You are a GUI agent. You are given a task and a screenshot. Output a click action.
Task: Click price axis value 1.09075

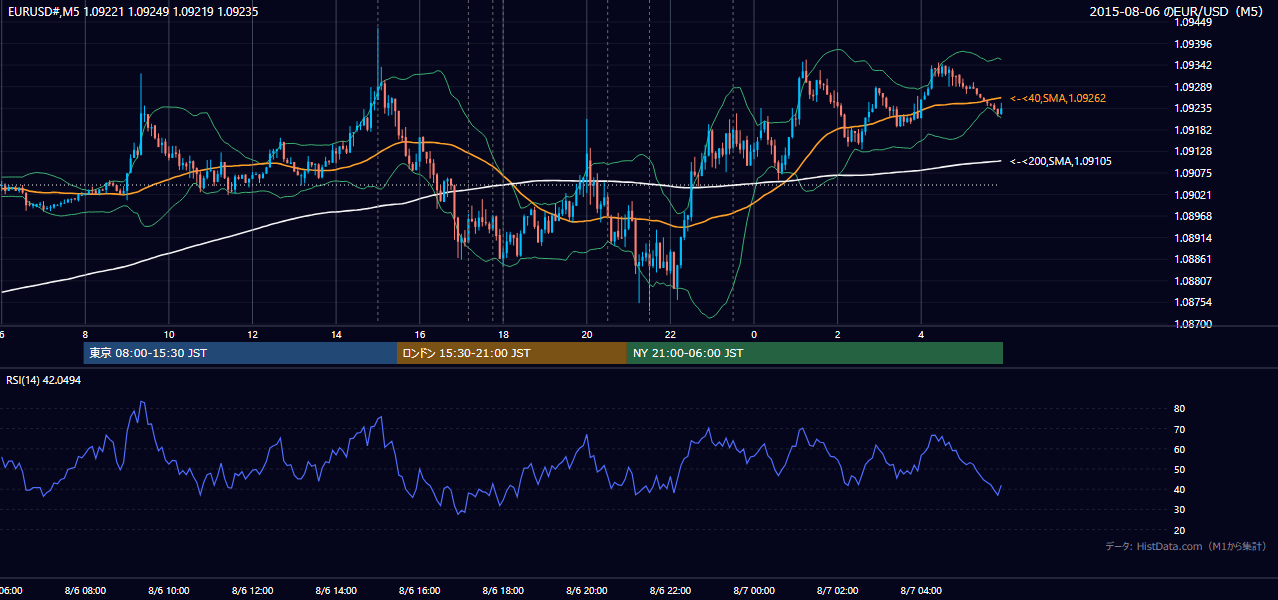coord(1193,173)
